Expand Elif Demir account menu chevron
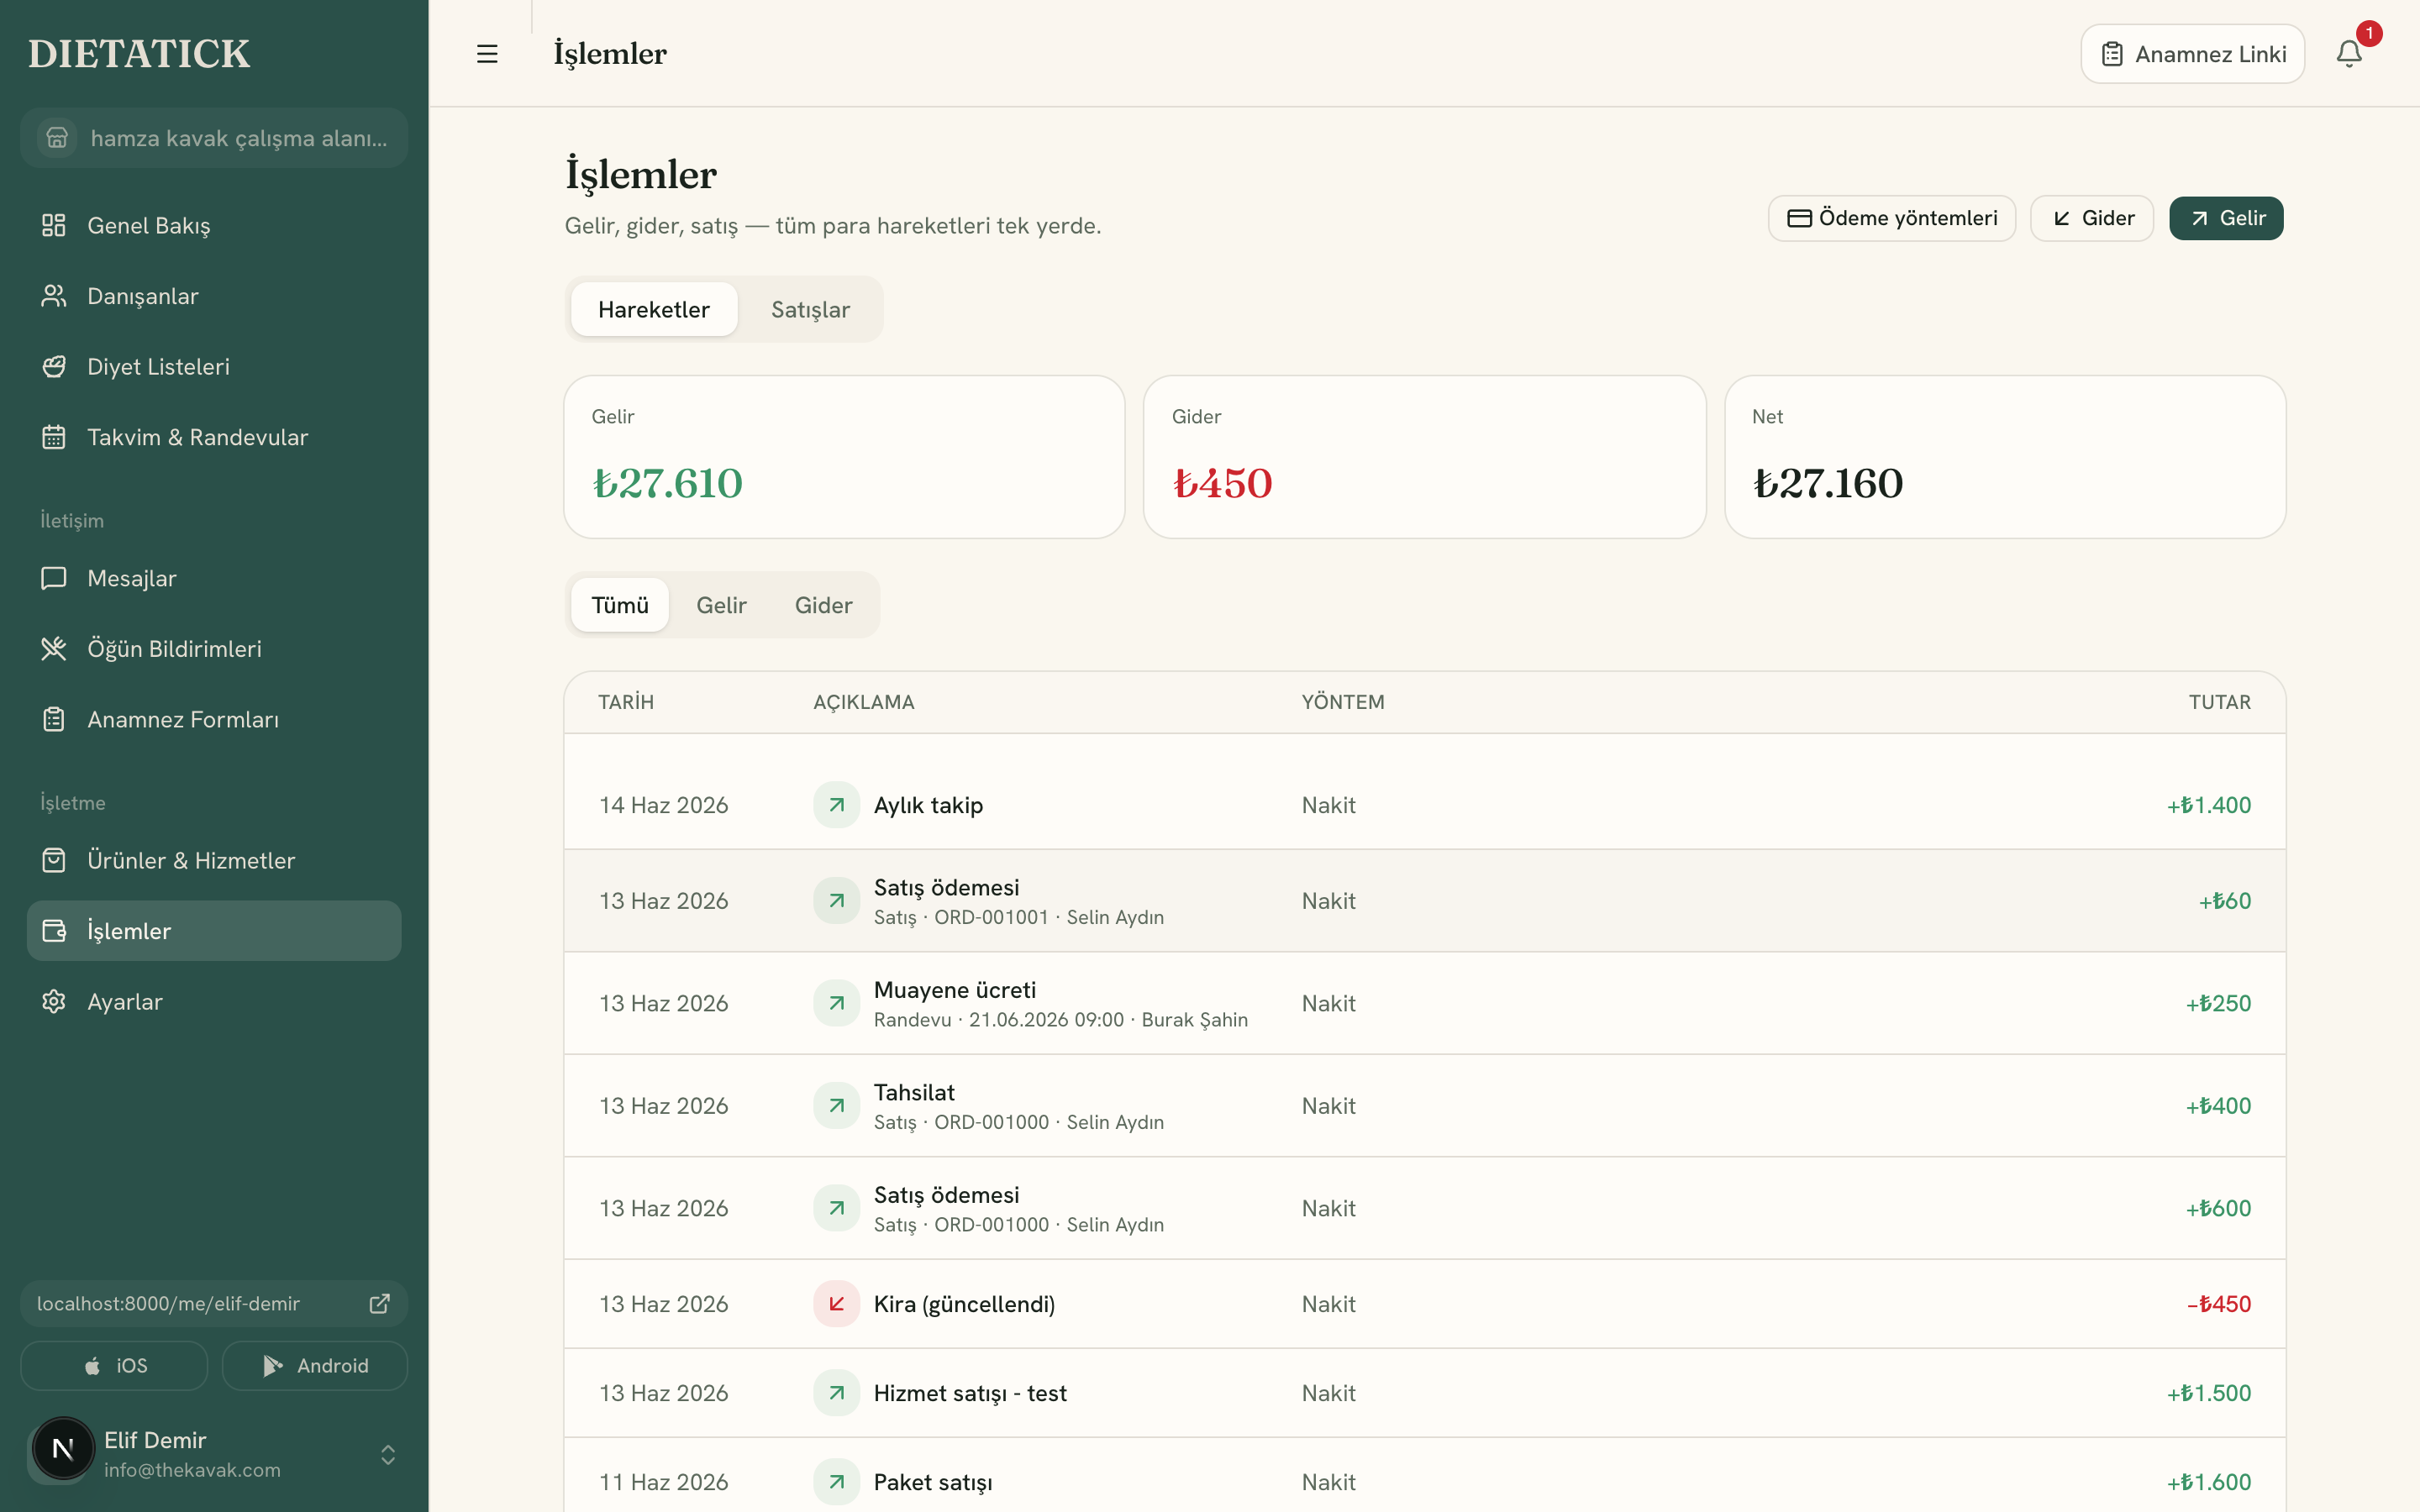 click(x=388, y=1454)
